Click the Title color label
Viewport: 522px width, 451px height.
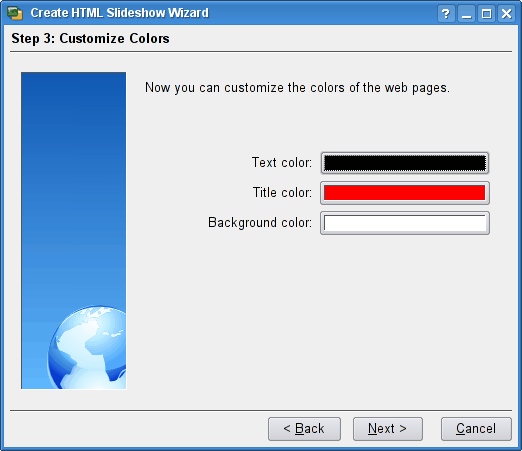[282, 193]
